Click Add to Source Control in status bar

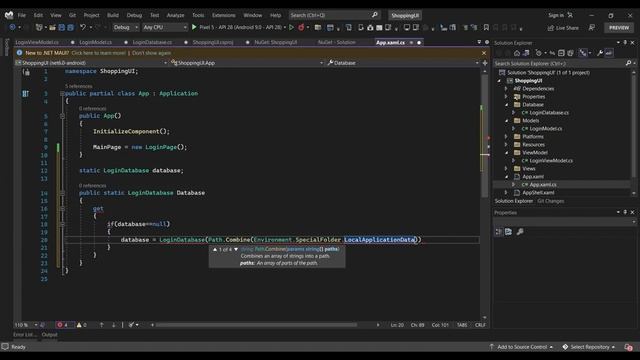coord(522,347)
